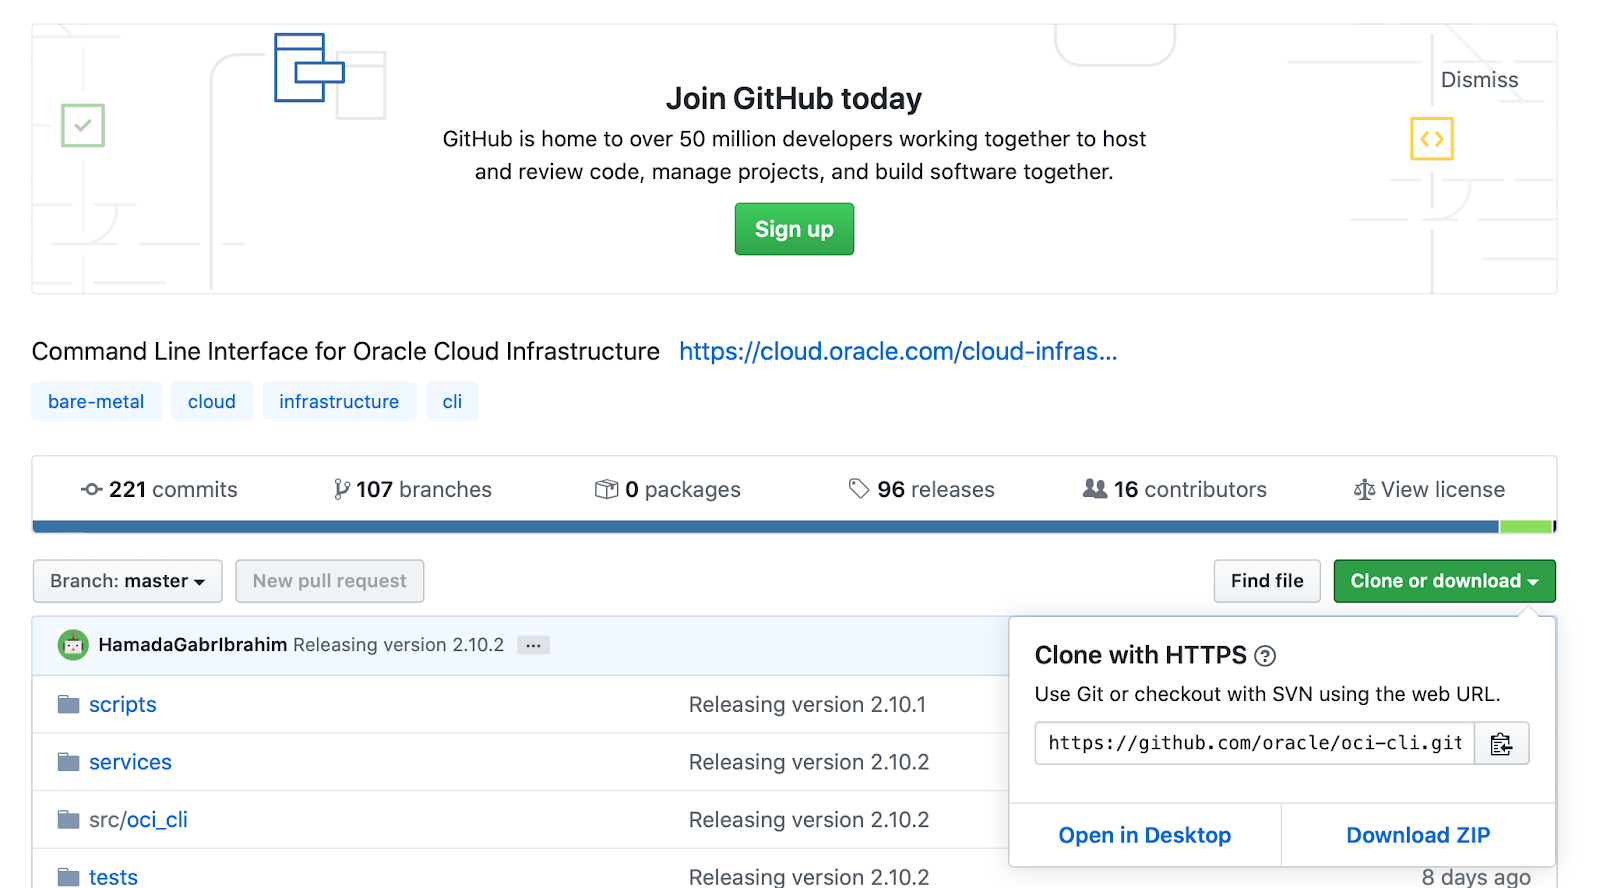Screen dimensions: 1600x888
Task: Select the bare-metal topic tag
Action: click(x=96, y=401)
